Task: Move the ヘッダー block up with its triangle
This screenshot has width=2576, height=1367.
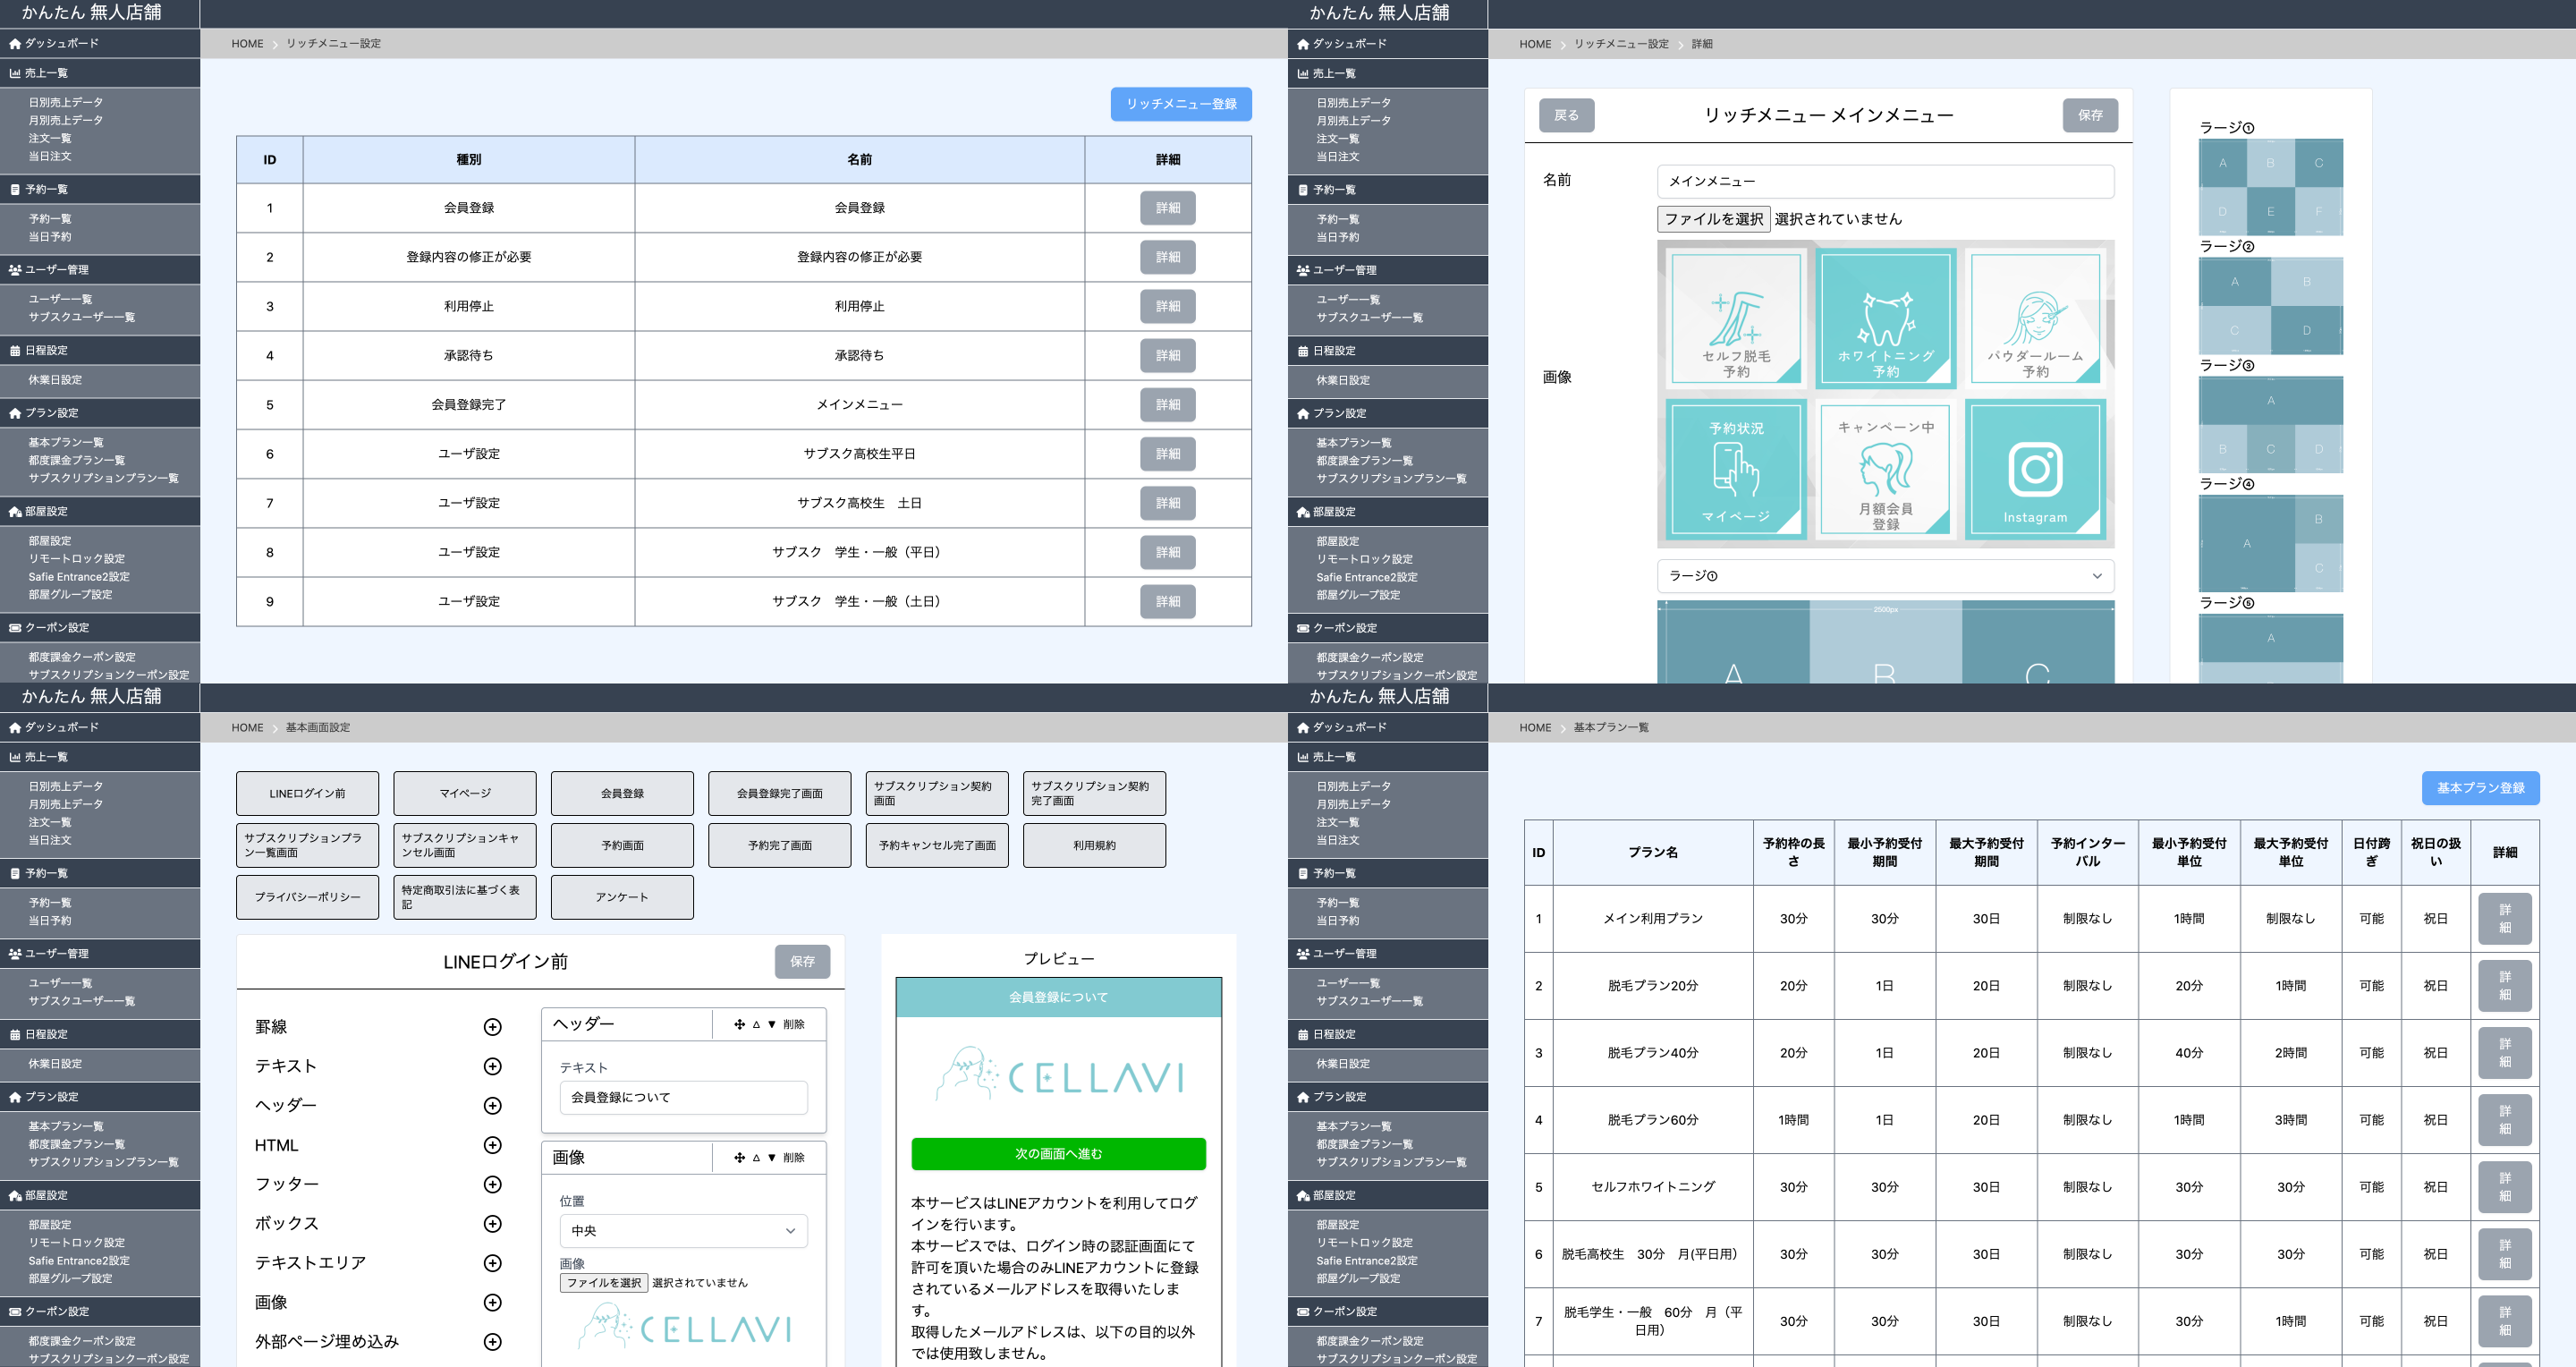Action: coord(756,1024)
